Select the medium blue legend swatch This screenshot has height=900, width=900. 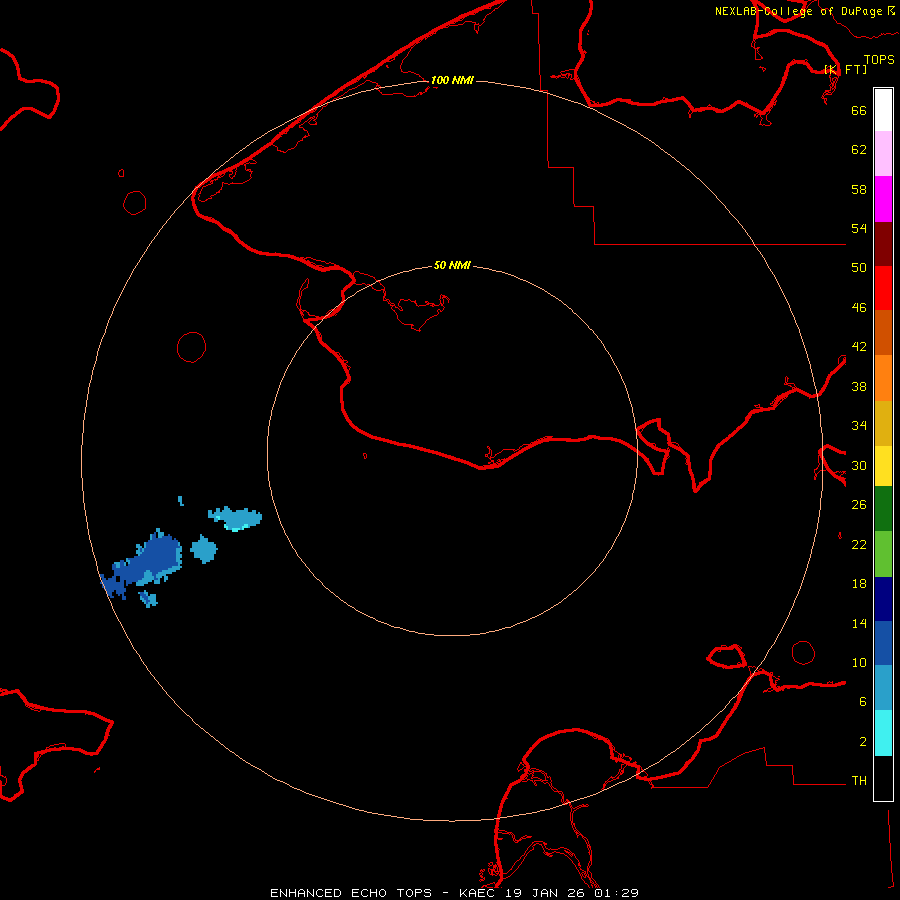(x=883, y=643)
